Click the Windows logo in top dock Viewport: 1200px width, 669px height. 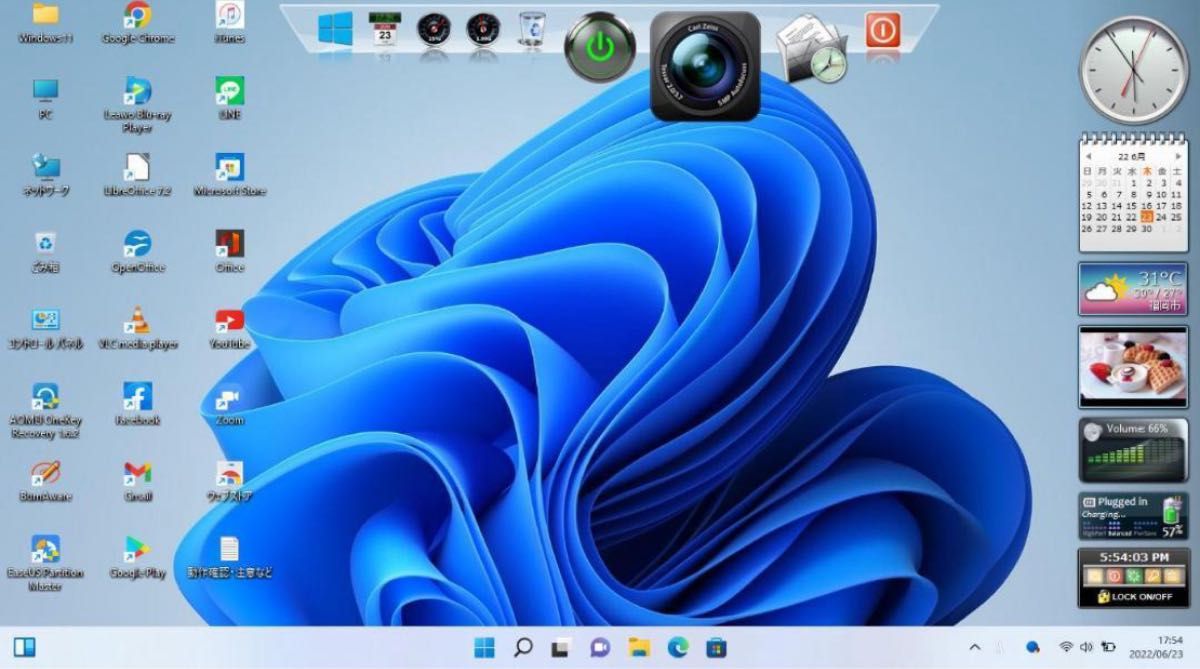(335, 29)
